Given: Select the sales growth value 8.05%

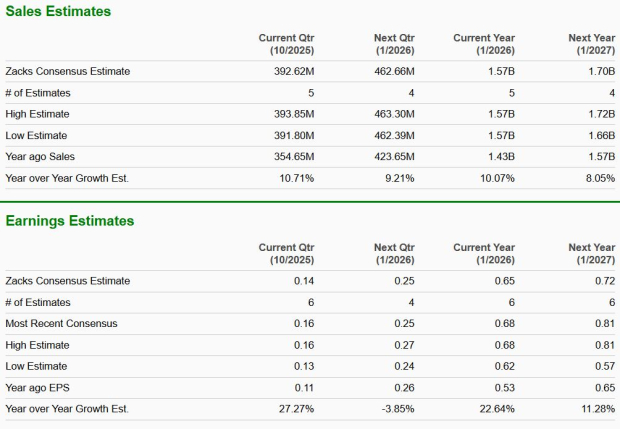Looking at the screenshot, I should (x=597, y=178).
